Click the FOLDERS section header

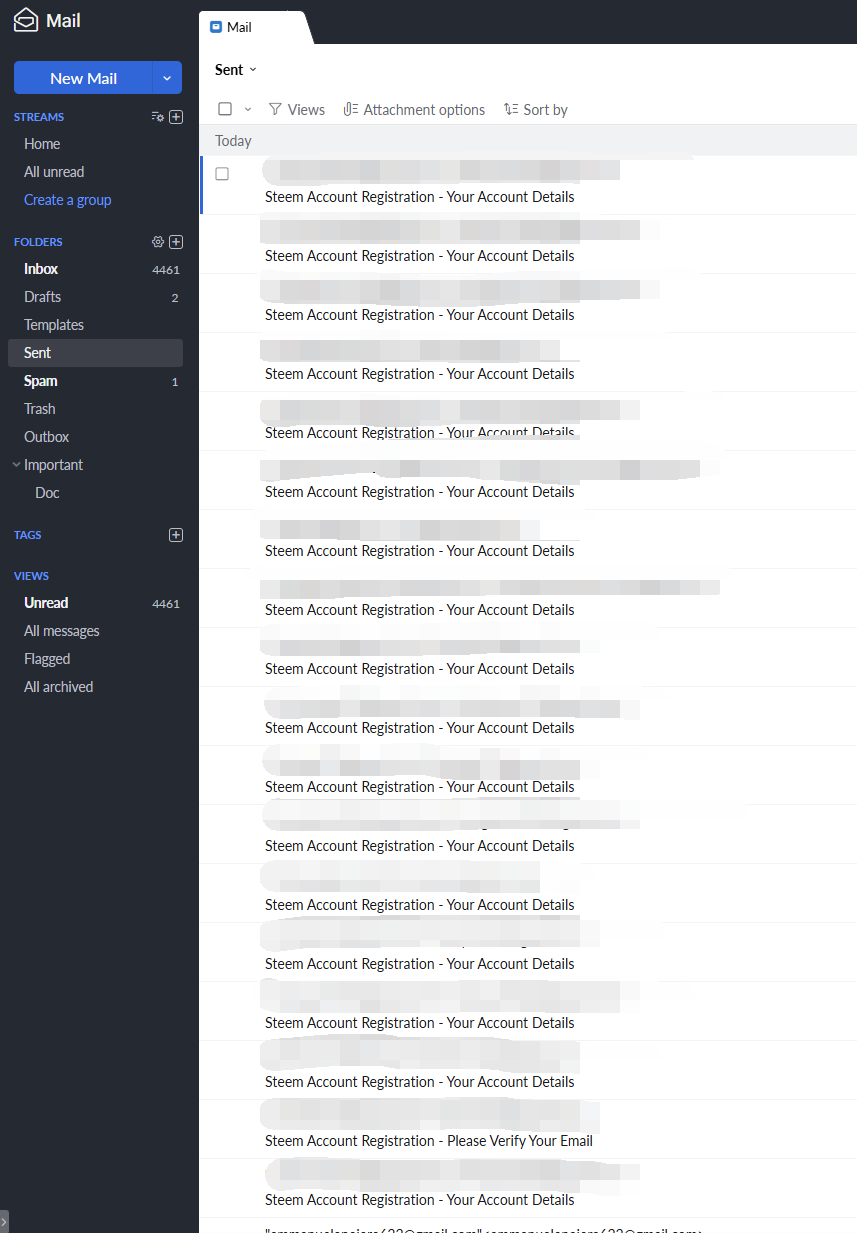38,242
